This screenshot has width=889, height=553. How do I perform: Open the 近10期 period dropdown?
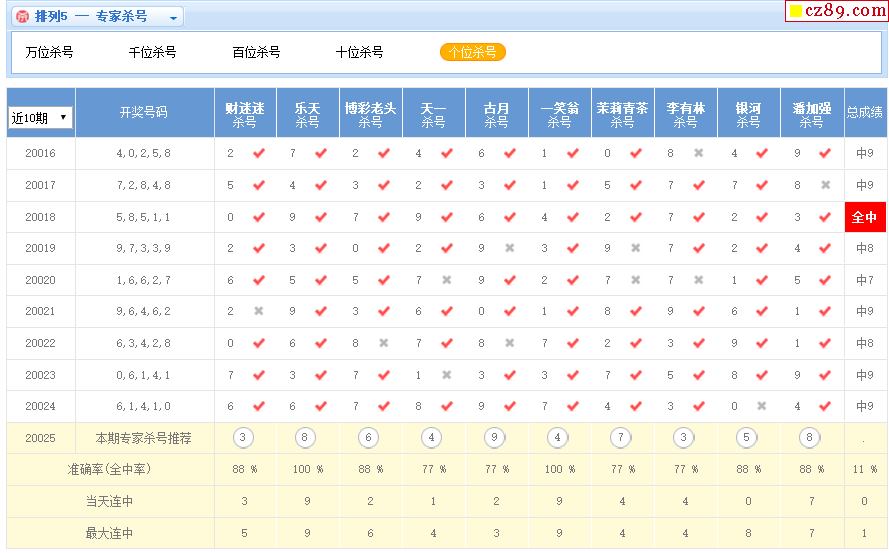40,118
